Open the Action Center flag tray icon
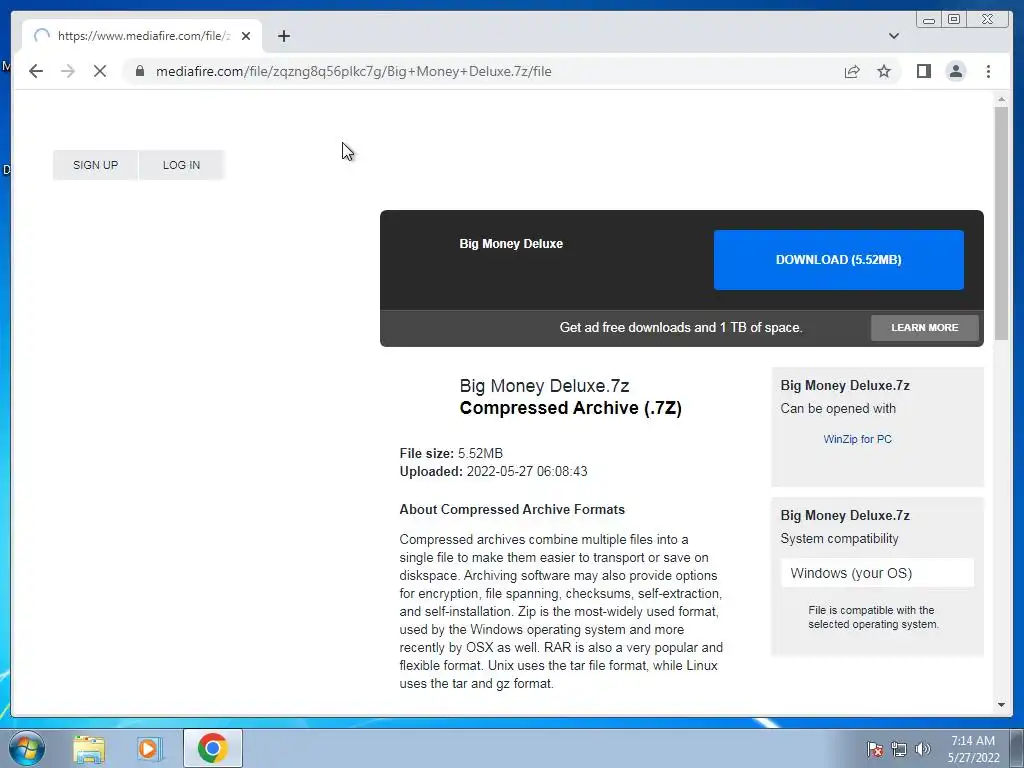The width and height of the screenshot is (1024, 768). click(x=874, y=749)
